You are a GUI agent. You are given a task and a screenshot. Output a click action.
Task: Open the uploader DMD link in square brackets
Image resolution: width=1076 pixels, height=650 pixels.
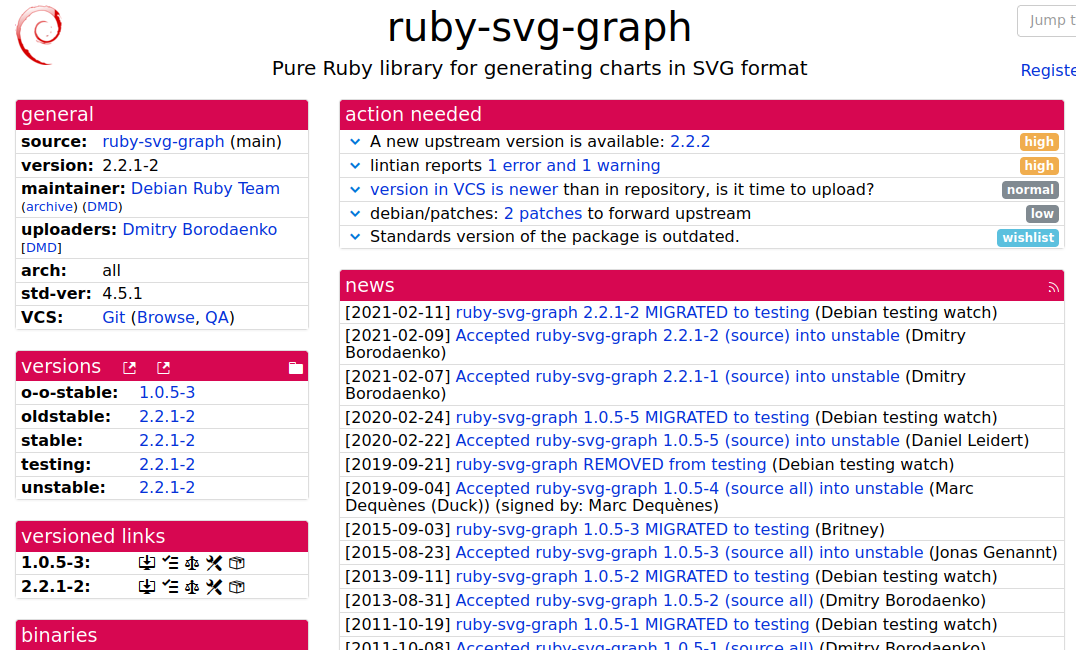[x=41, y=248]
